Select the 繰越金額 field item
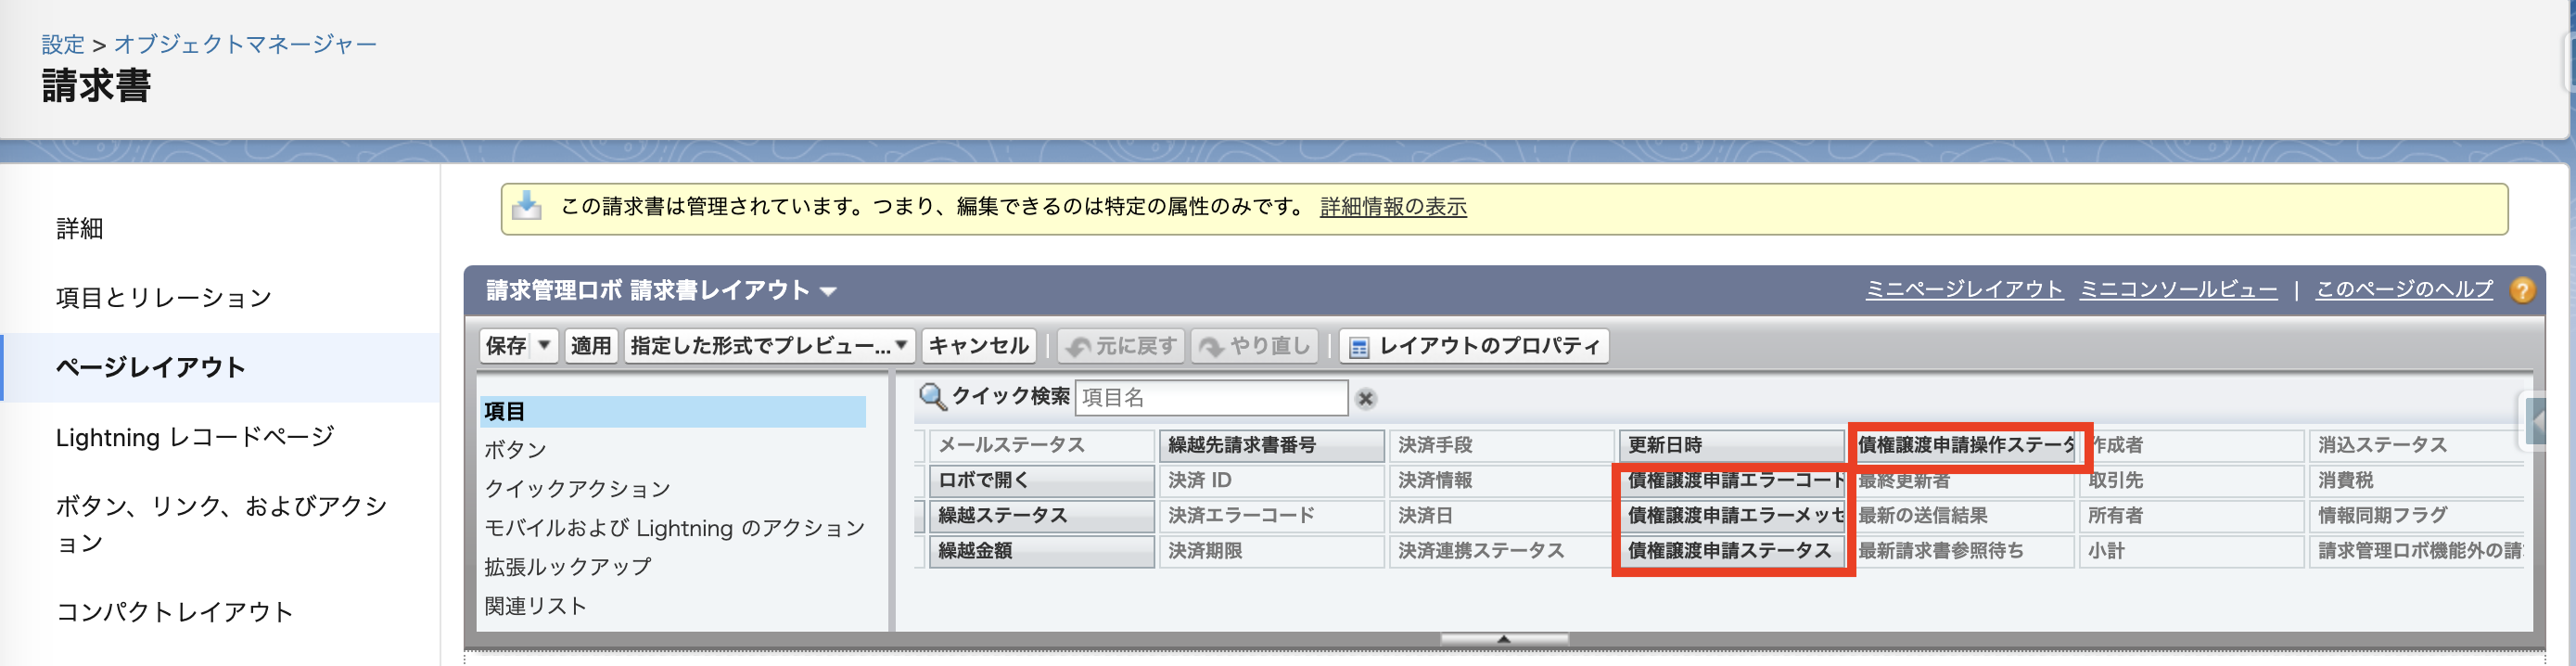Screen dimensions: 2576x666 (x=1041, y=550)
